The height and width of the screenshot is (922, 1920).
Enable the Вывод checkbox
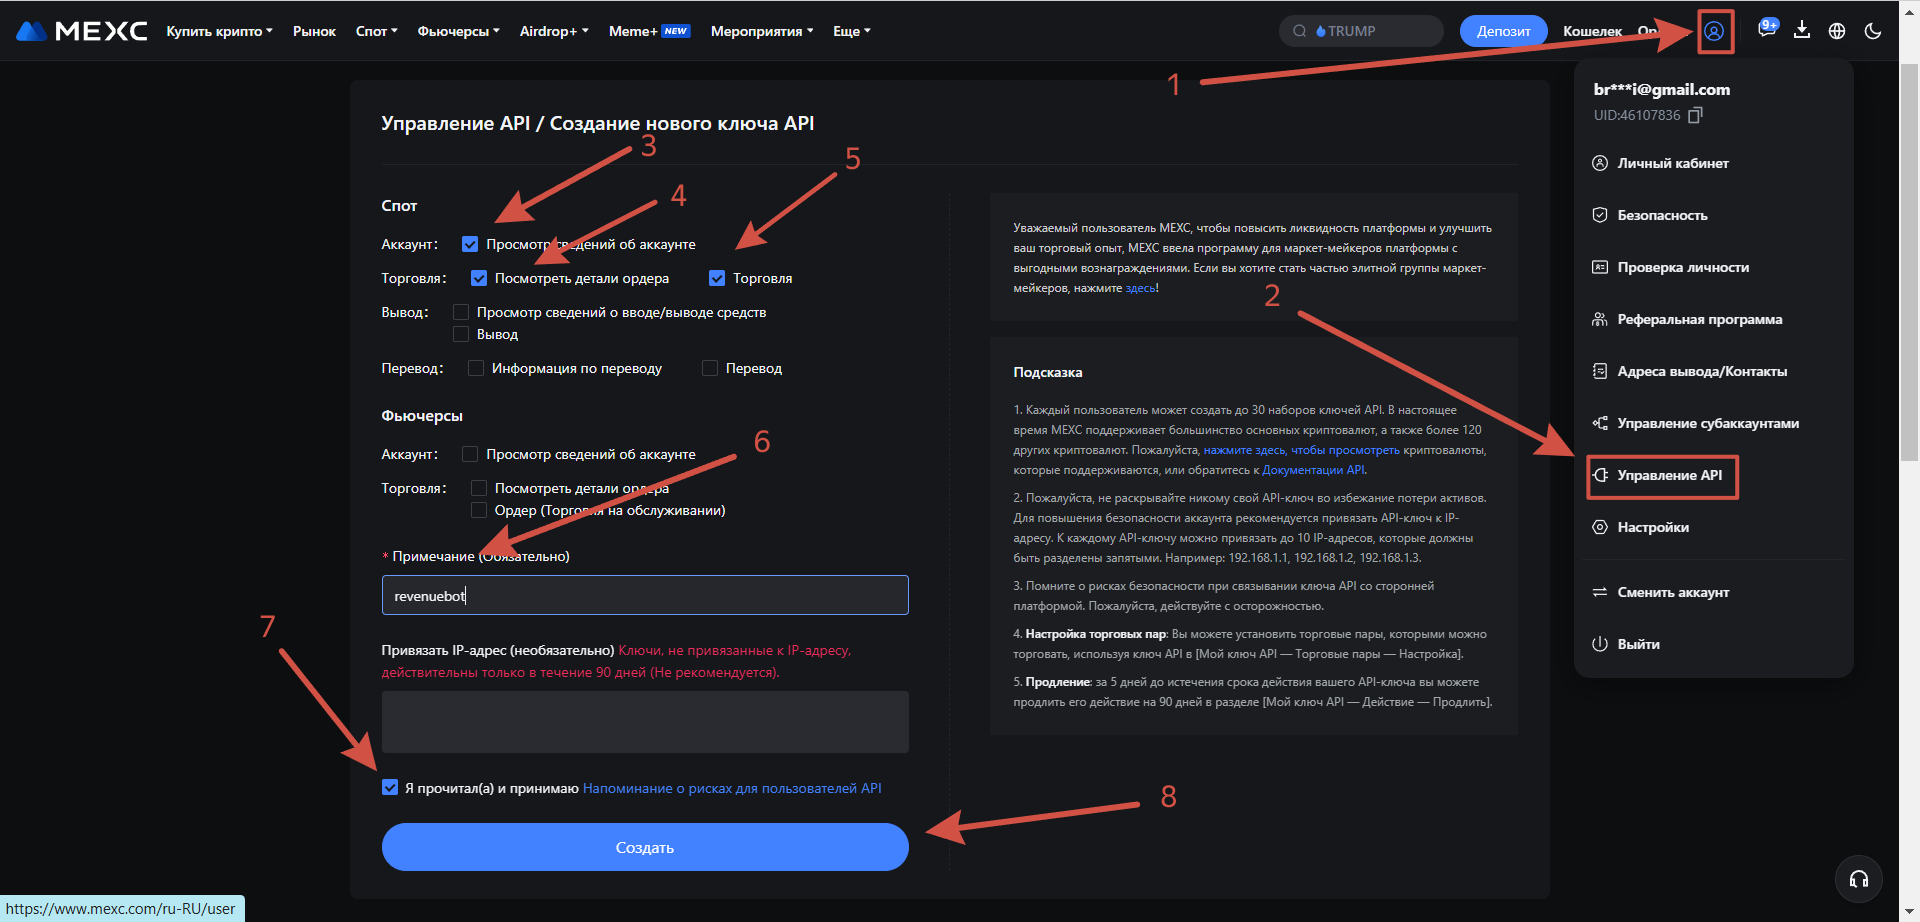tap(461, 334)
